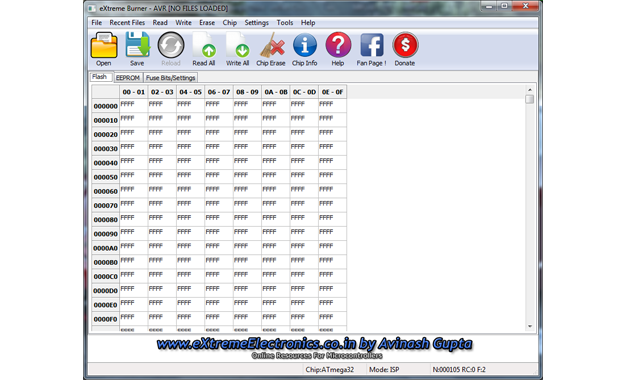Select column header 0A - 0B
This screenshot has width=626, height=380.
pyautogui.click(x=276, y=92)
